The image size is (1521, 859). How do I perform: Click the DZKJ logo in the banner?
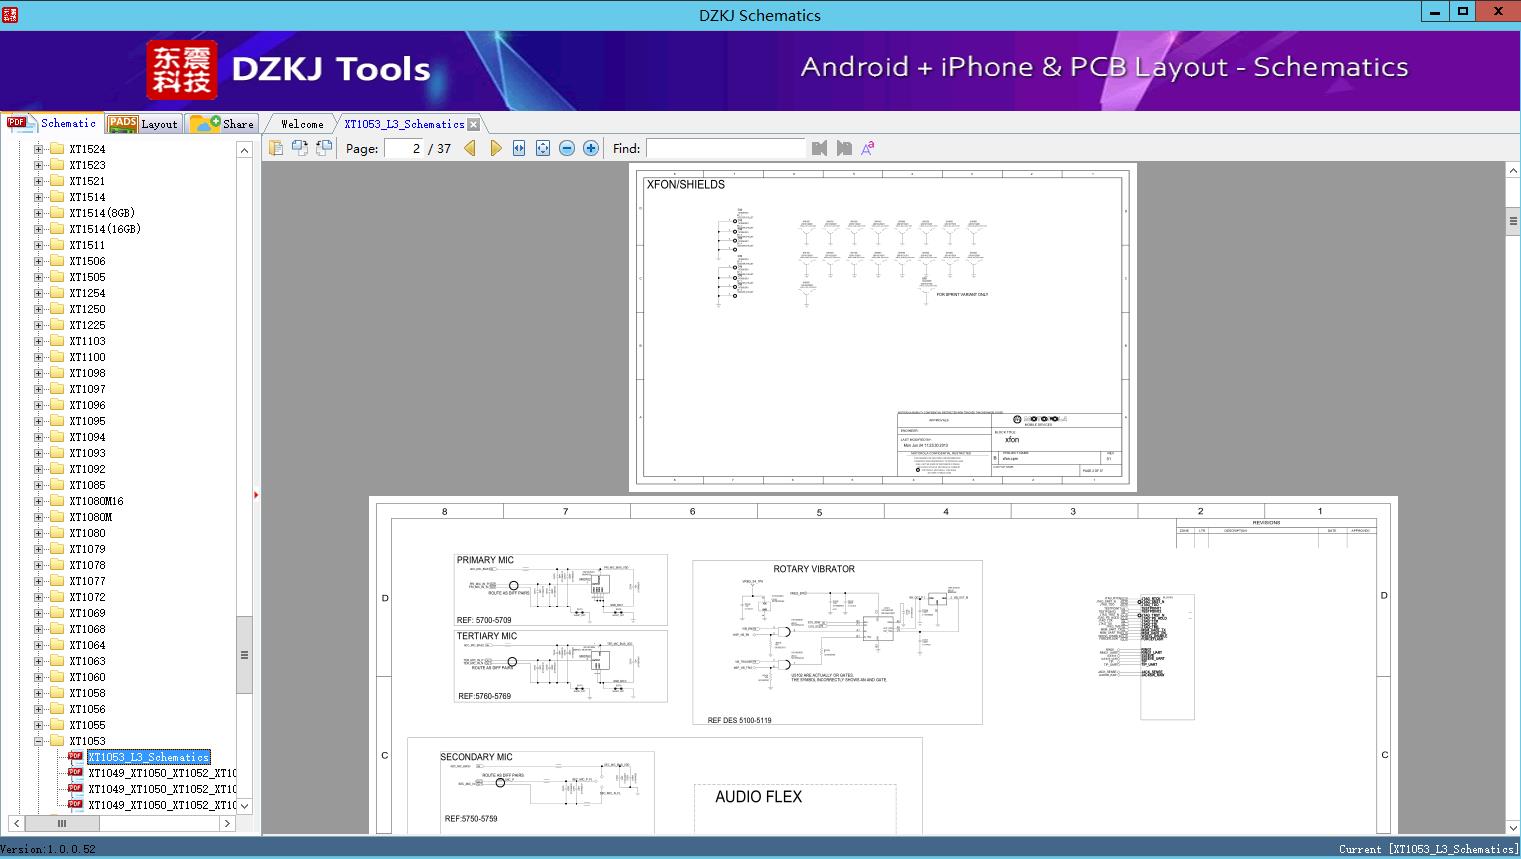(x=182, y=70)
